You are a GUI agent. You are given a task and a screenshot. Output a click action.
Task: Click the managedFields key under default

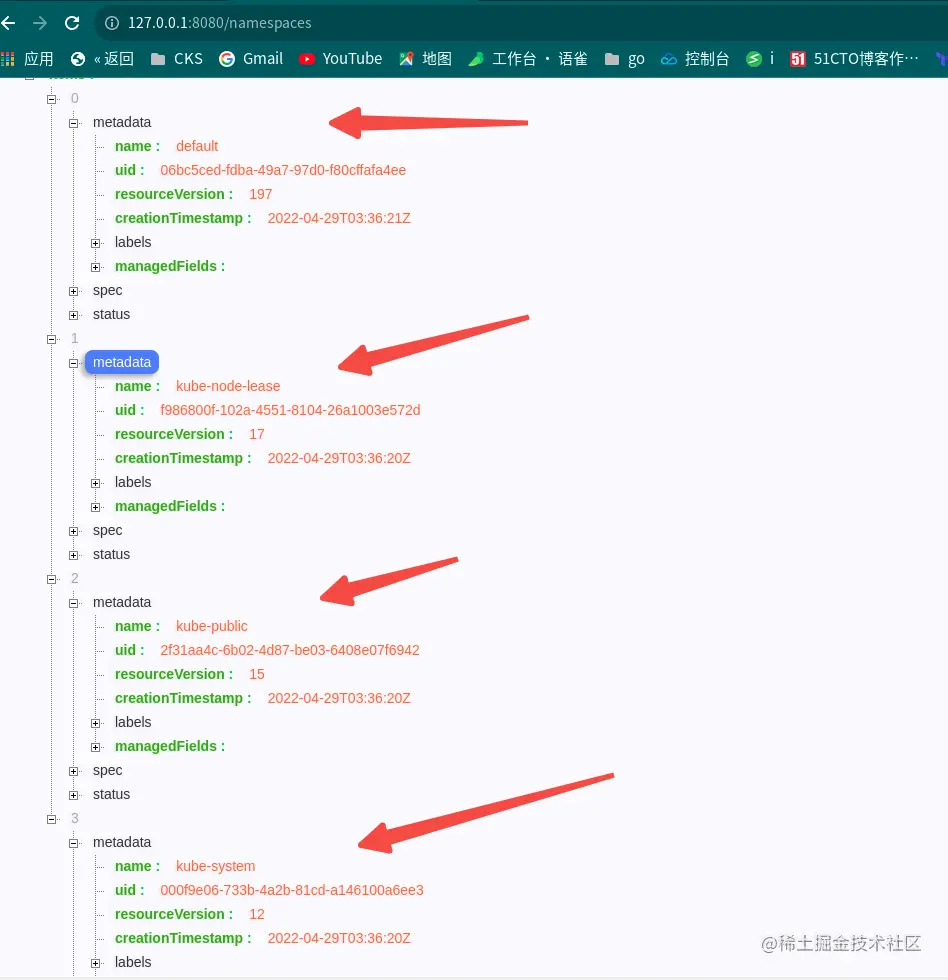(170, 266)
